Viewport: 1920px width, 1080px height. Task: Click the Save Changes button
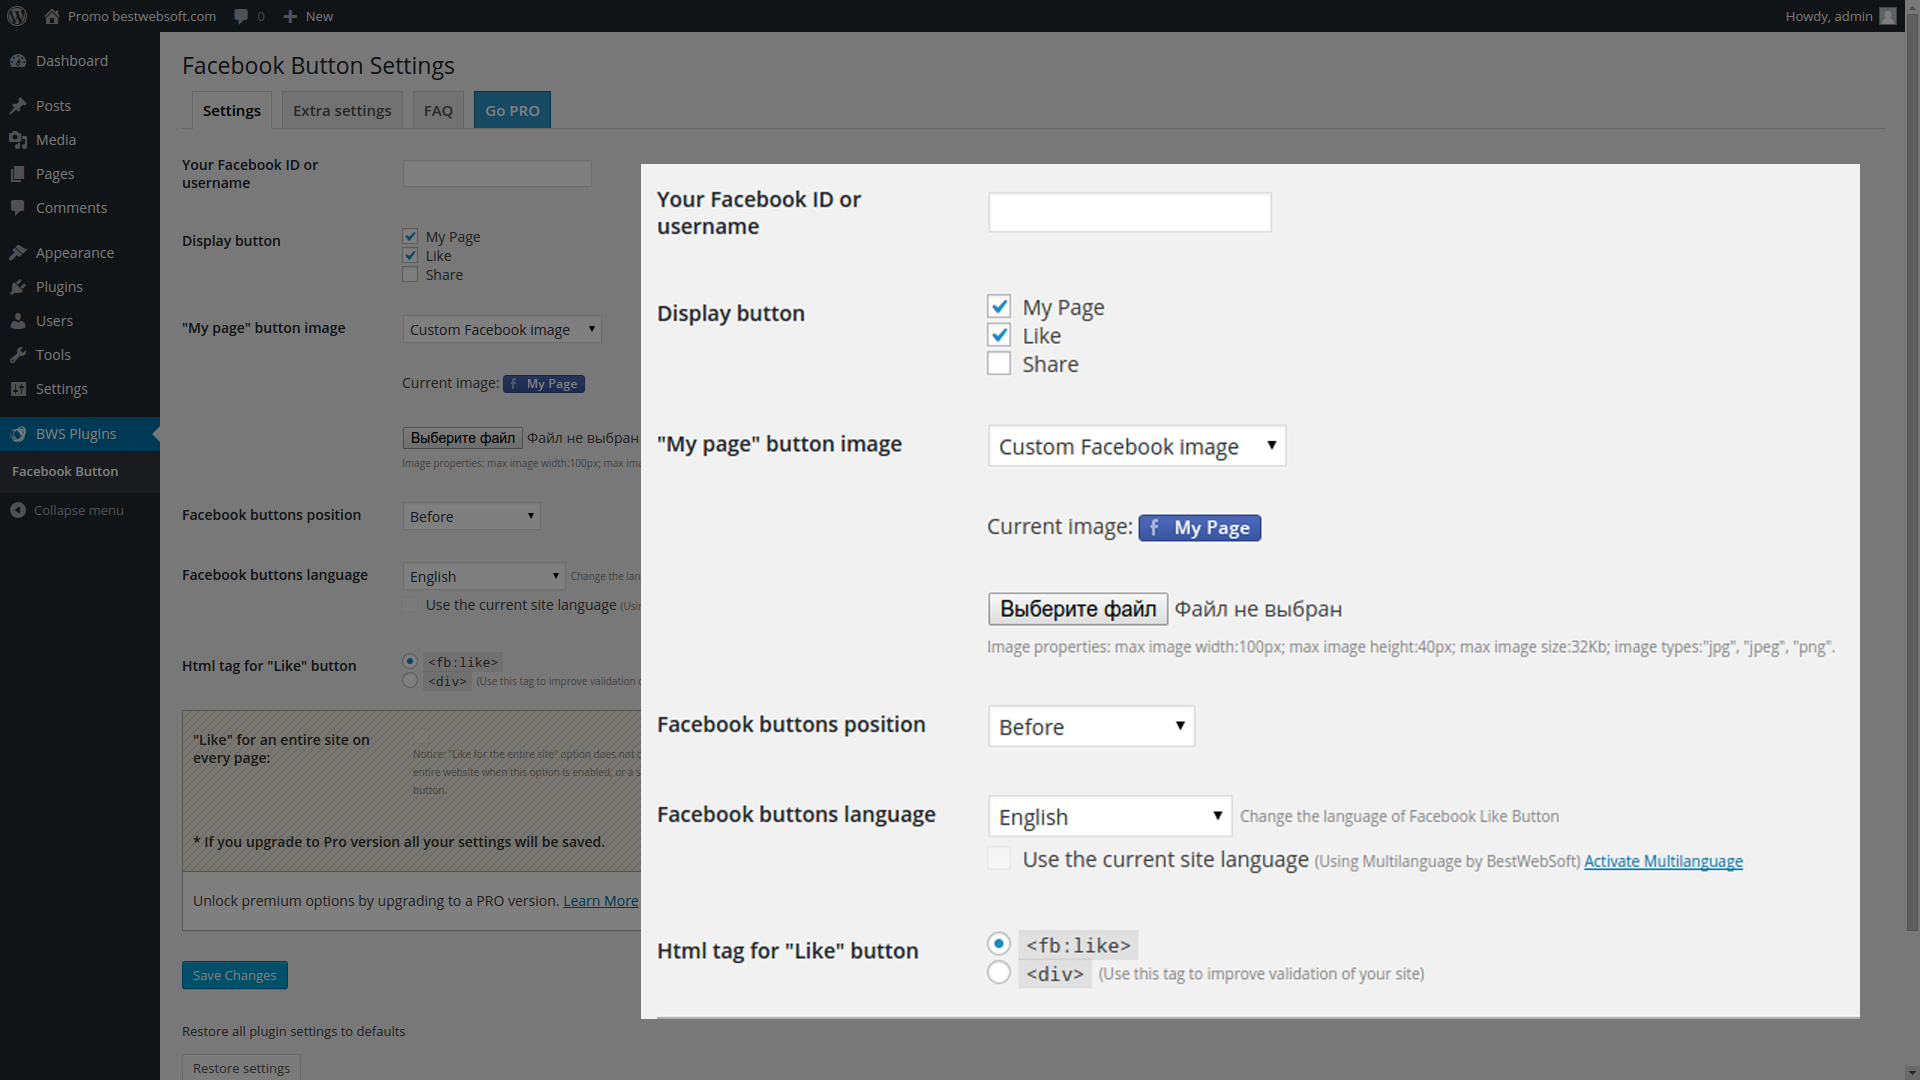tap(235, 975)
